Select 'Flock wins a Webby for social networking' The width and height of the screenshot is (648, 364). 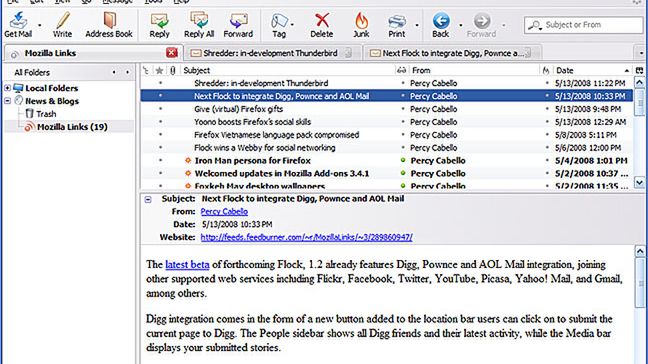pos(265,148)
